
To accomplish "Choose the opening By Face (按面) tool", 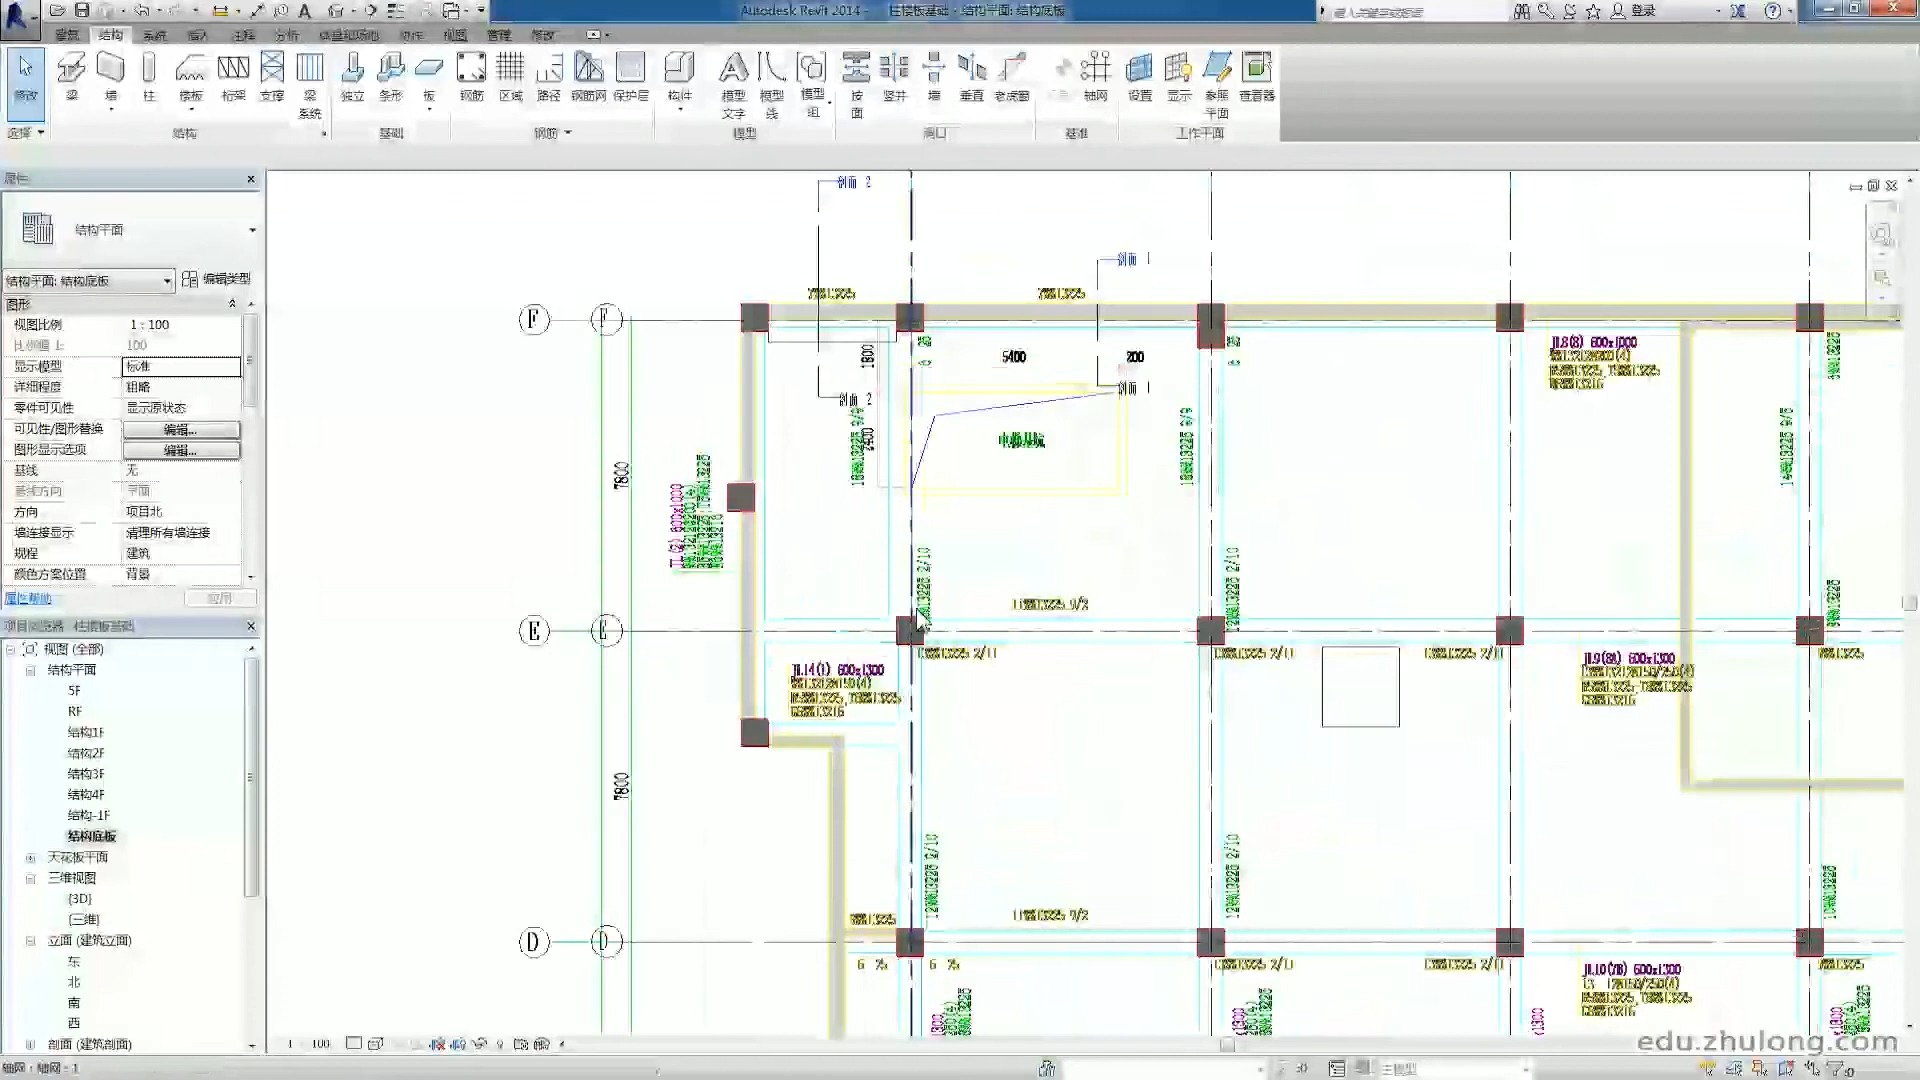I will point(856,85).
